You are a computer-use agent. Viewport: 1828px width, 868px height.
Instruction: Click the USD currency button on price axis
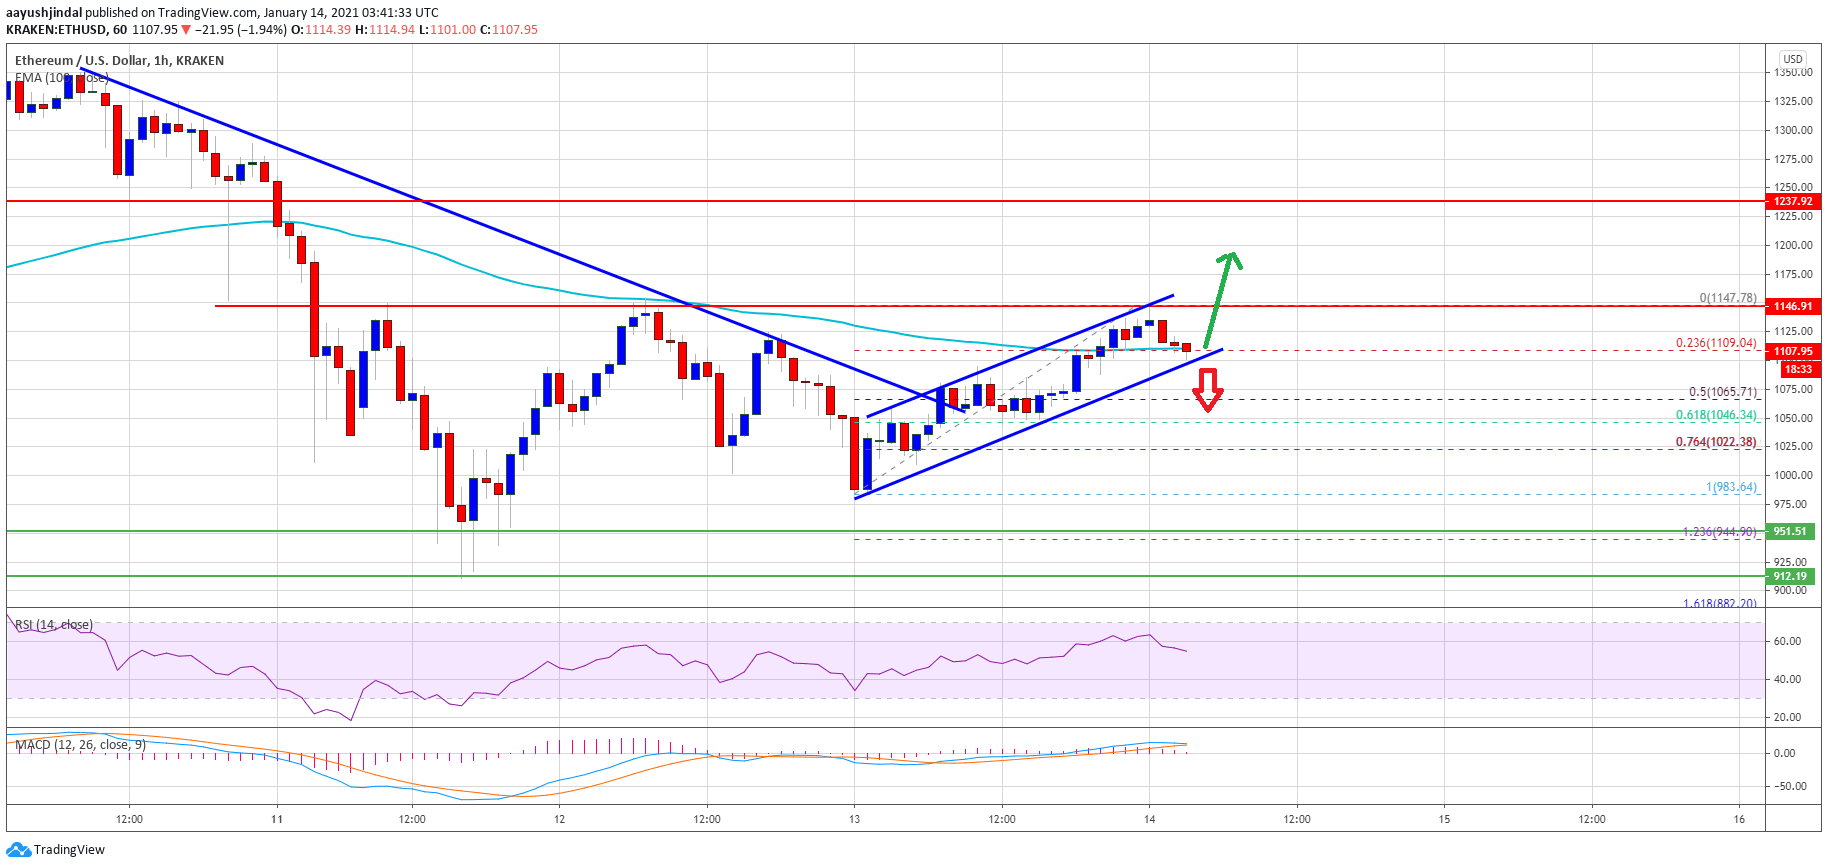(1793, 59)
